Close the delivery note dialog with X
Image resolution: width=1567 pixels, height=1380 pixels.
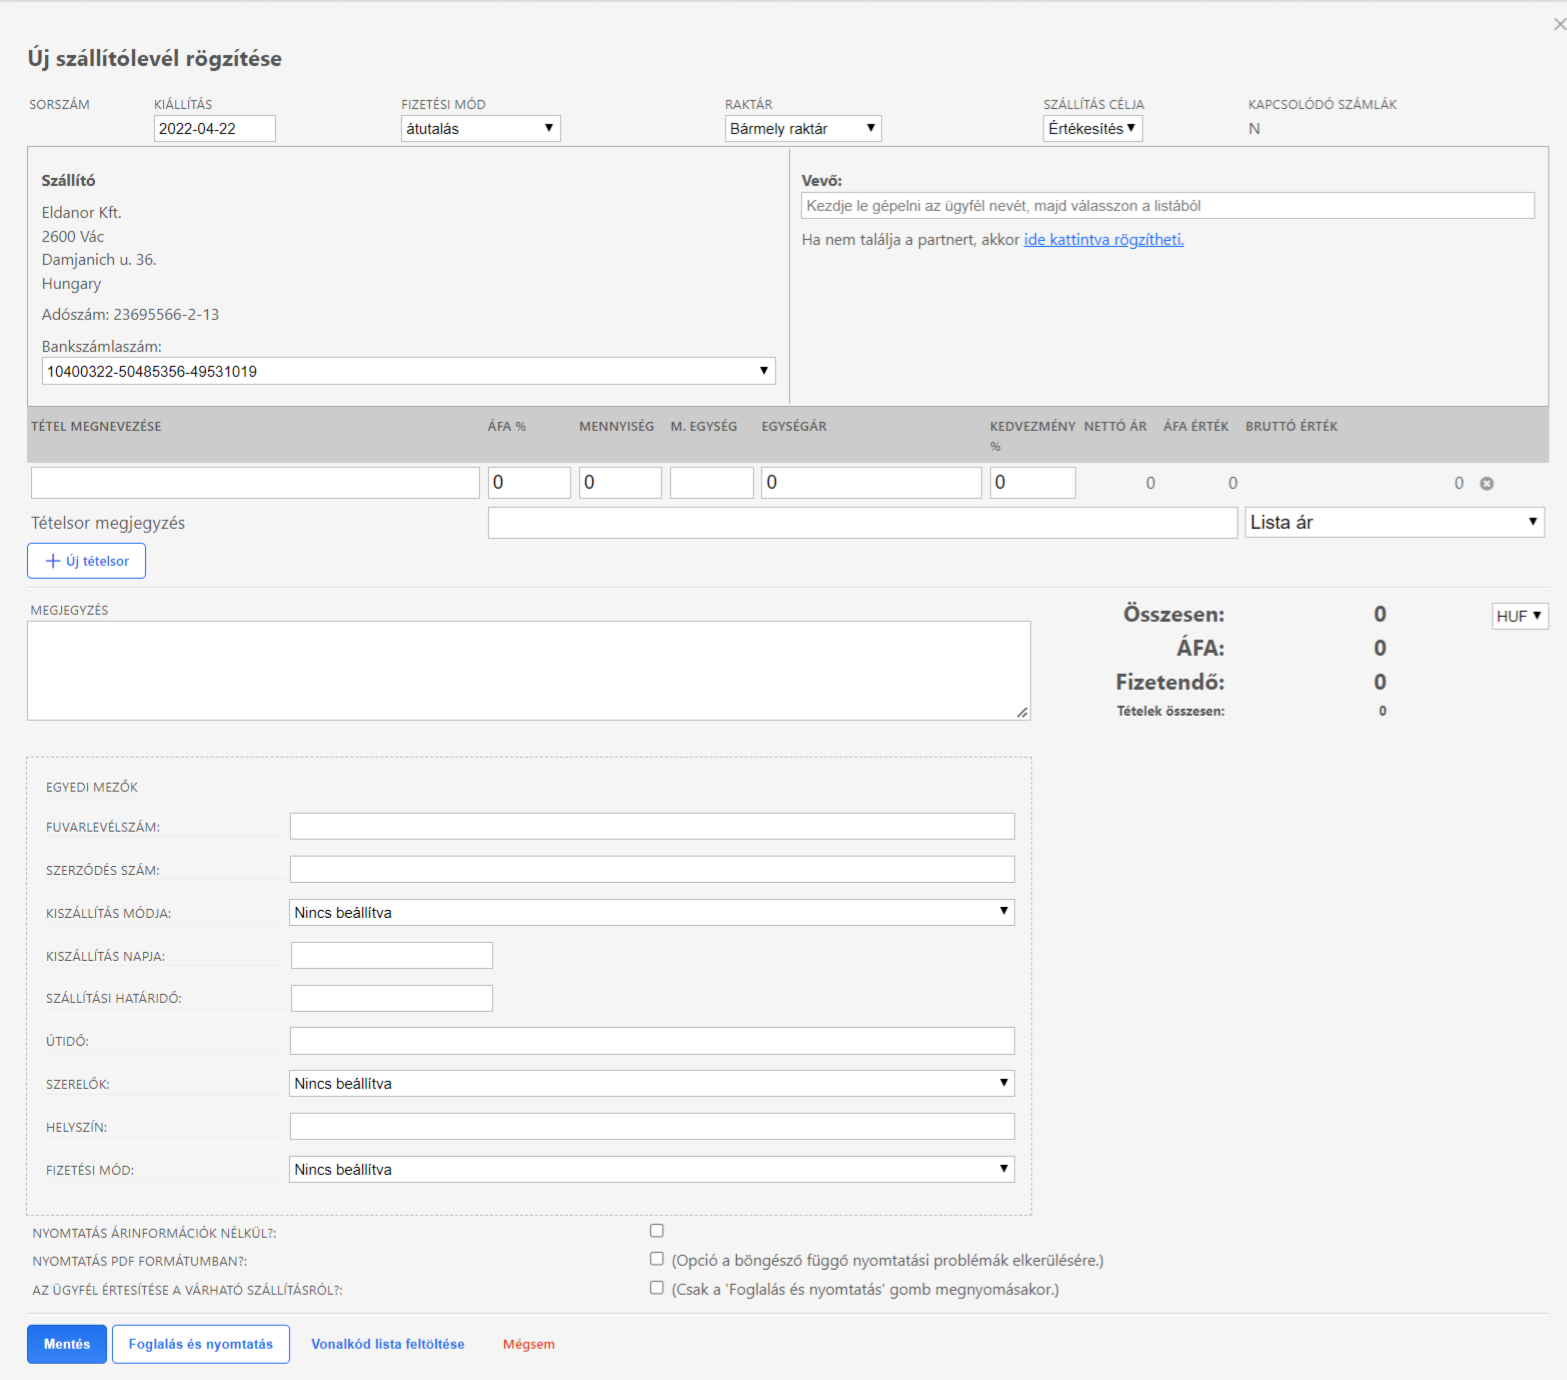point(1559,24)
